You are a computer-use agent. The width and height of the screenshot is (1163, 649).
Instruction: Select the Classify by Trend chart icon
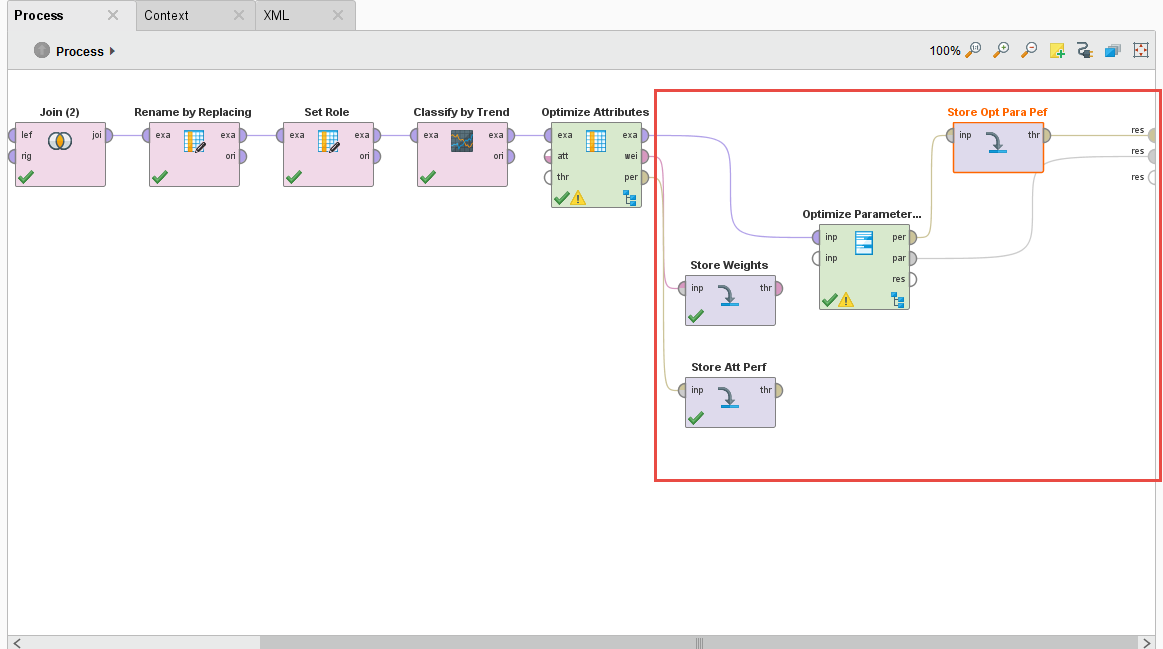click(x=462, y=141)
